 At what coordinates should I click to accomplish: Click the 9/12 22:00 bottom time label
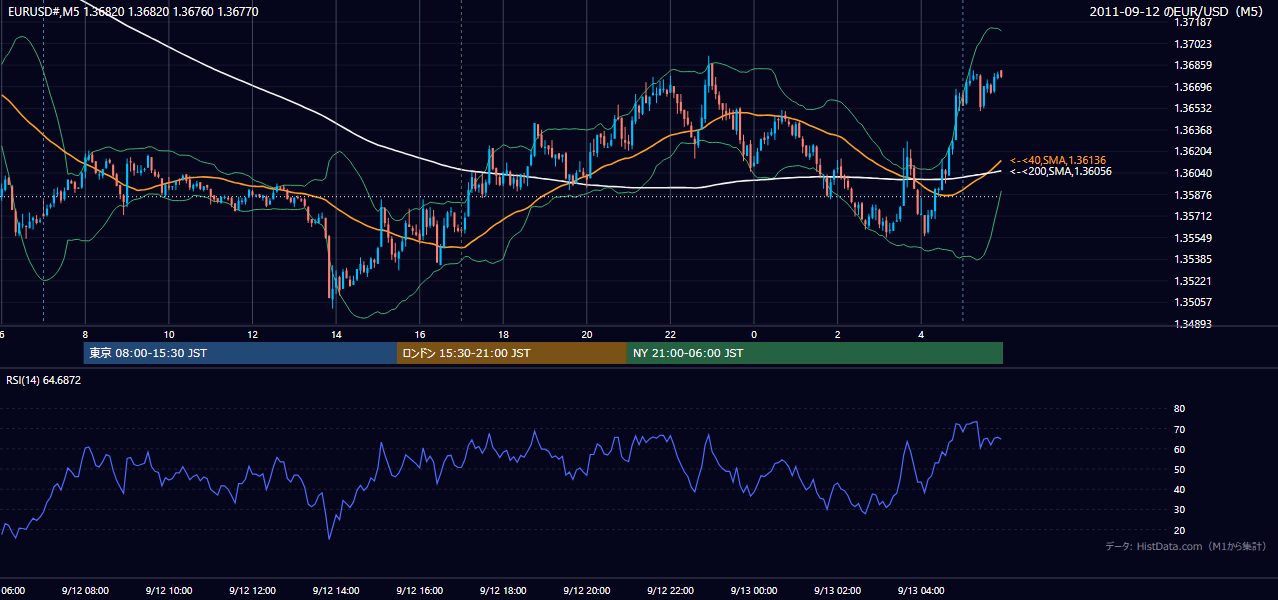click(x=670, y=591)
